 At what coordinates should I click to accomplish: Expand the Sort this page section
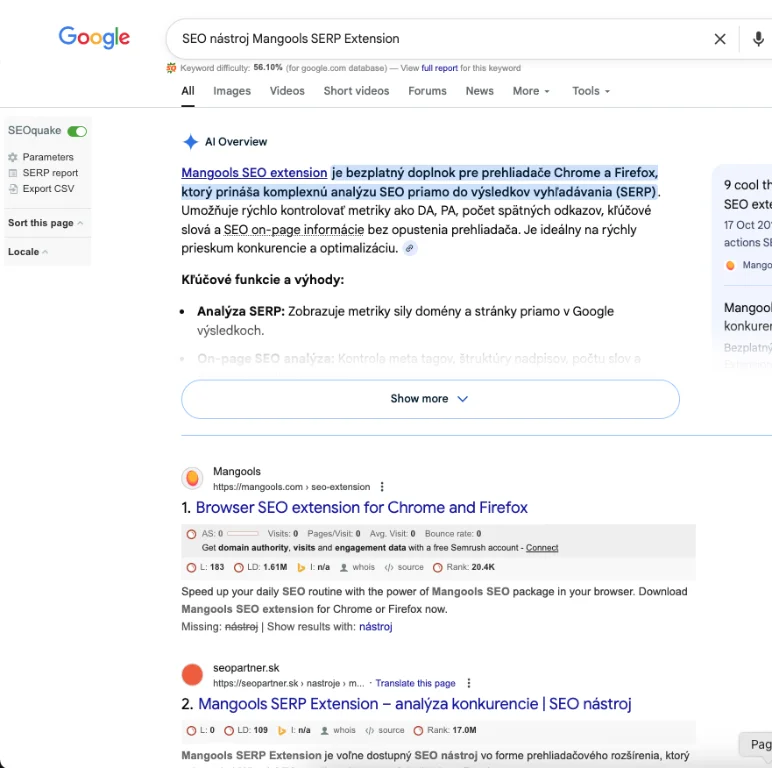pyautogui.click(x=45, y=223)
